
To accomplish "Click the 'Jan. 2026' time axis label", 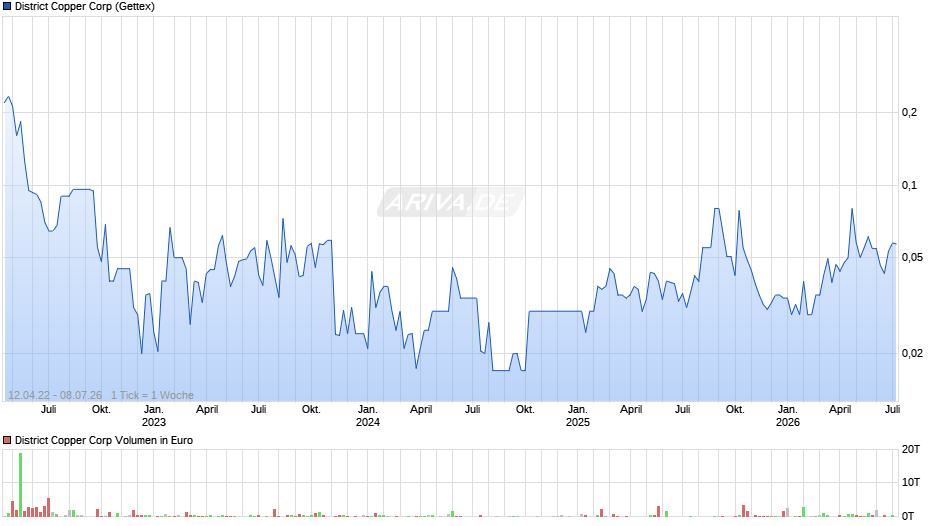I will click(787, 416).
